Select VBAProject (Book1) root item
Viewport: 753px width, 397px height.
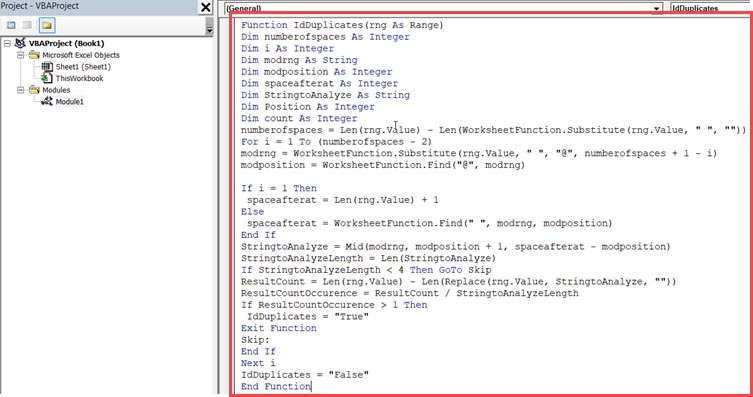click(x=66, y=44)
